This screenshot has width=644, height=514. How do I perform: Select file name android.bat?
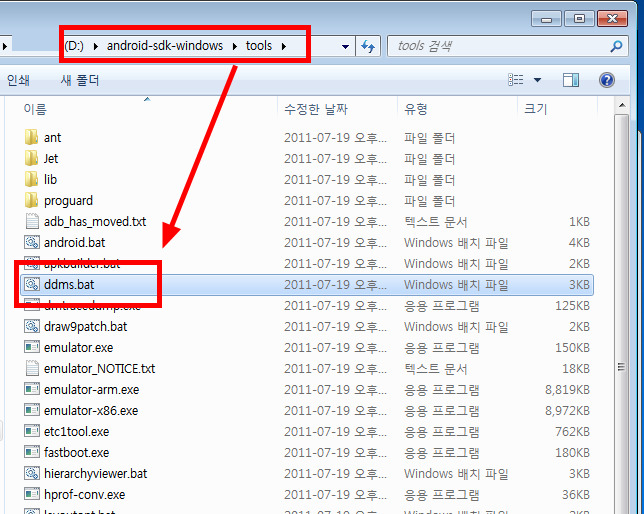coord(74,242)
